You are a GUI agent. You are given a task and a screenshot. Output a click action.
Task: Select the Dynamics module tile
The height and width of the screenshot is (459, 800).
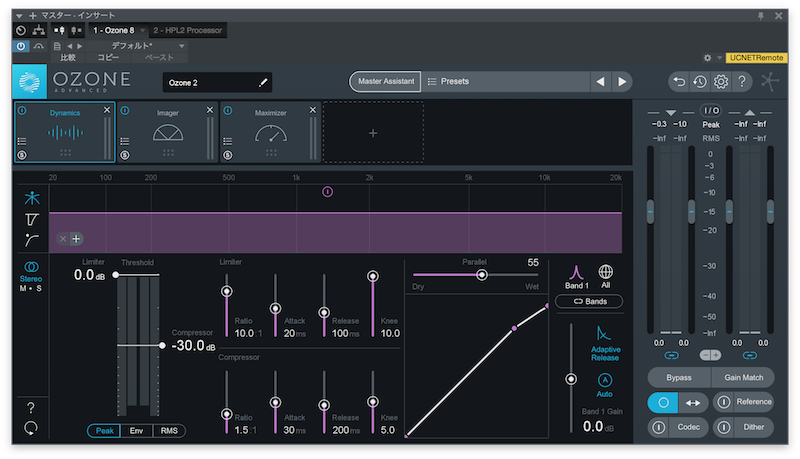(x=64, y=132)
